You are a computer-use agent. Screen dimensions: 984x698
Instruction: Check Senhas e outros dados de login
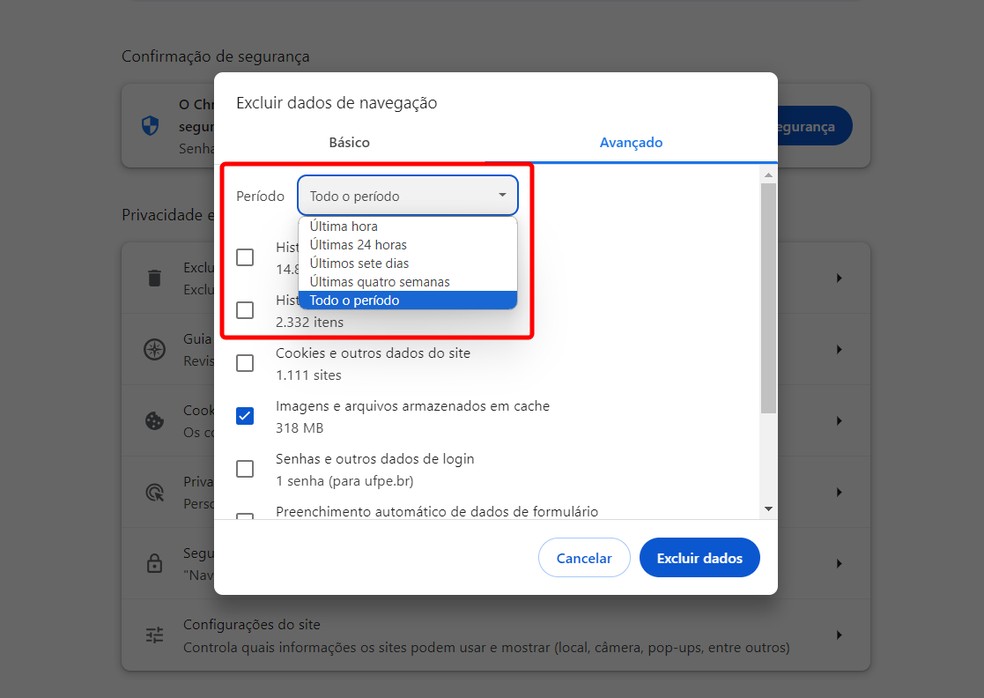pyautogui.click(x=244, y=469)
